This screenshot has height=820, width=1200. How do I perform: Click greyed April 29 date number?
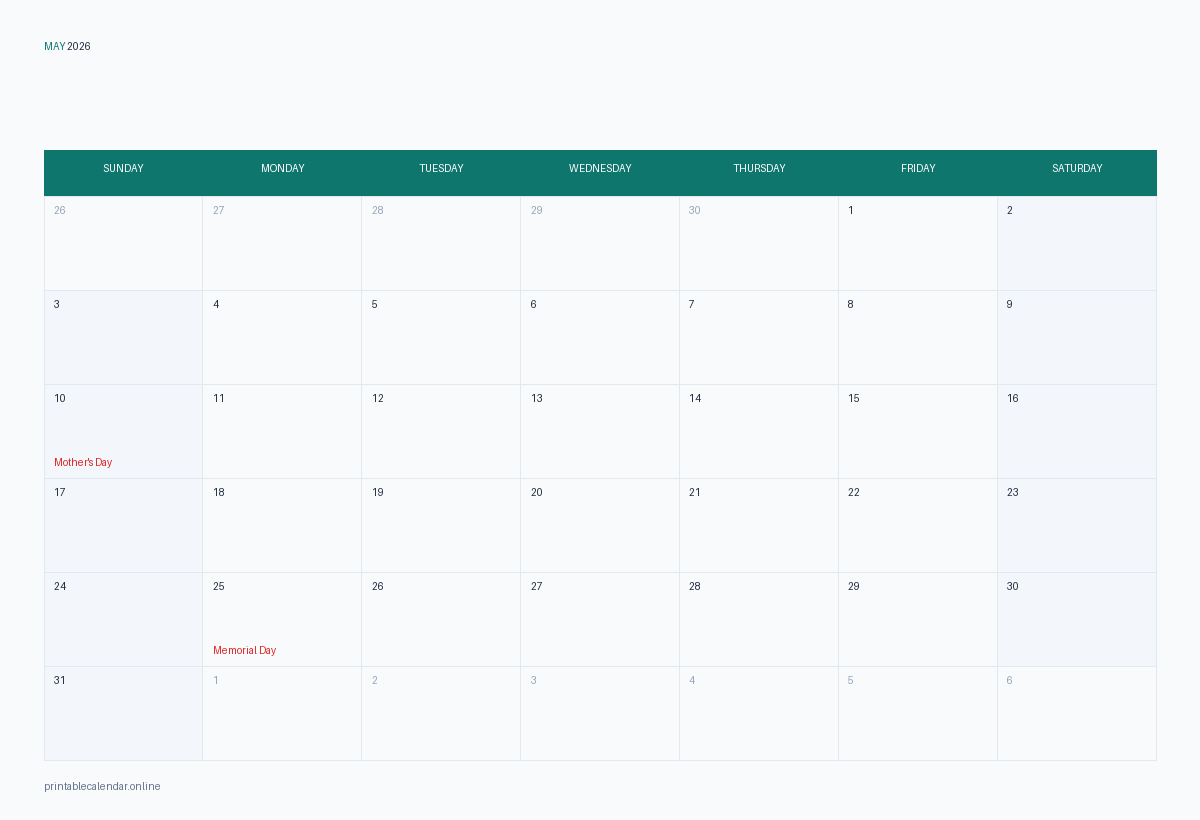point(537,211)
